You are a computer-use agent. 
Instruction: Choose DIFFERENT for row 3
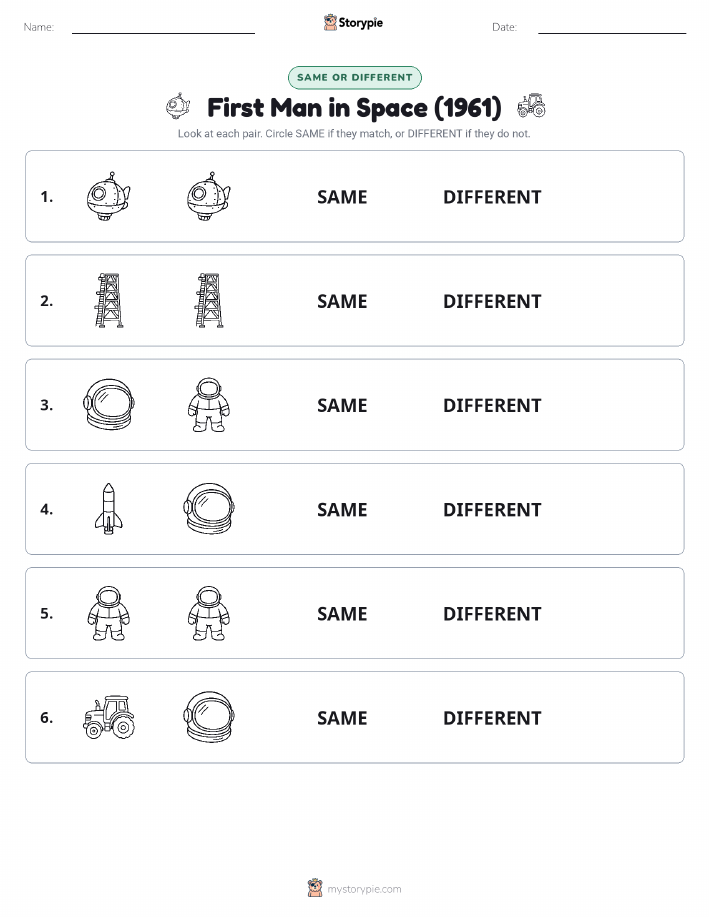coord(492,405)
